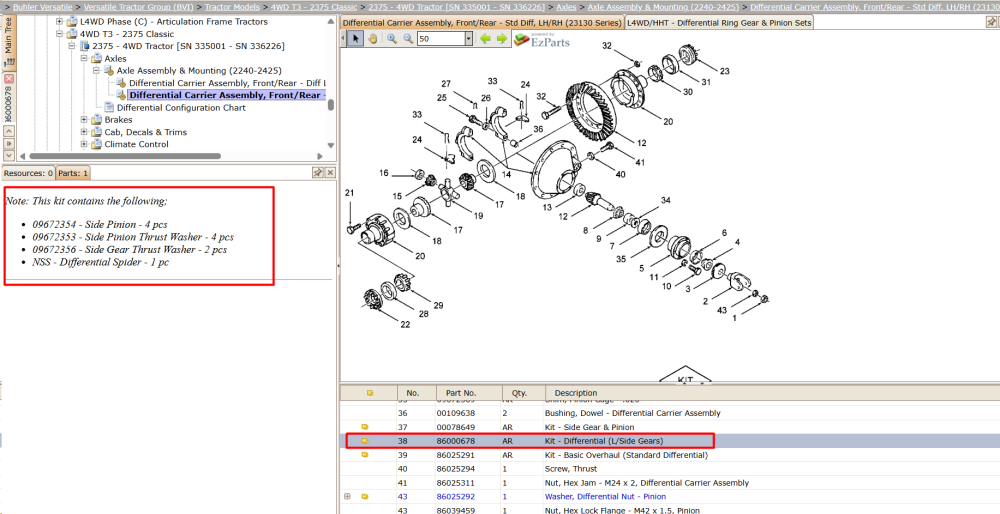Activate the hand pan tool
Viewport: 1000px width, 514px height.
click(x=372, y=39)
